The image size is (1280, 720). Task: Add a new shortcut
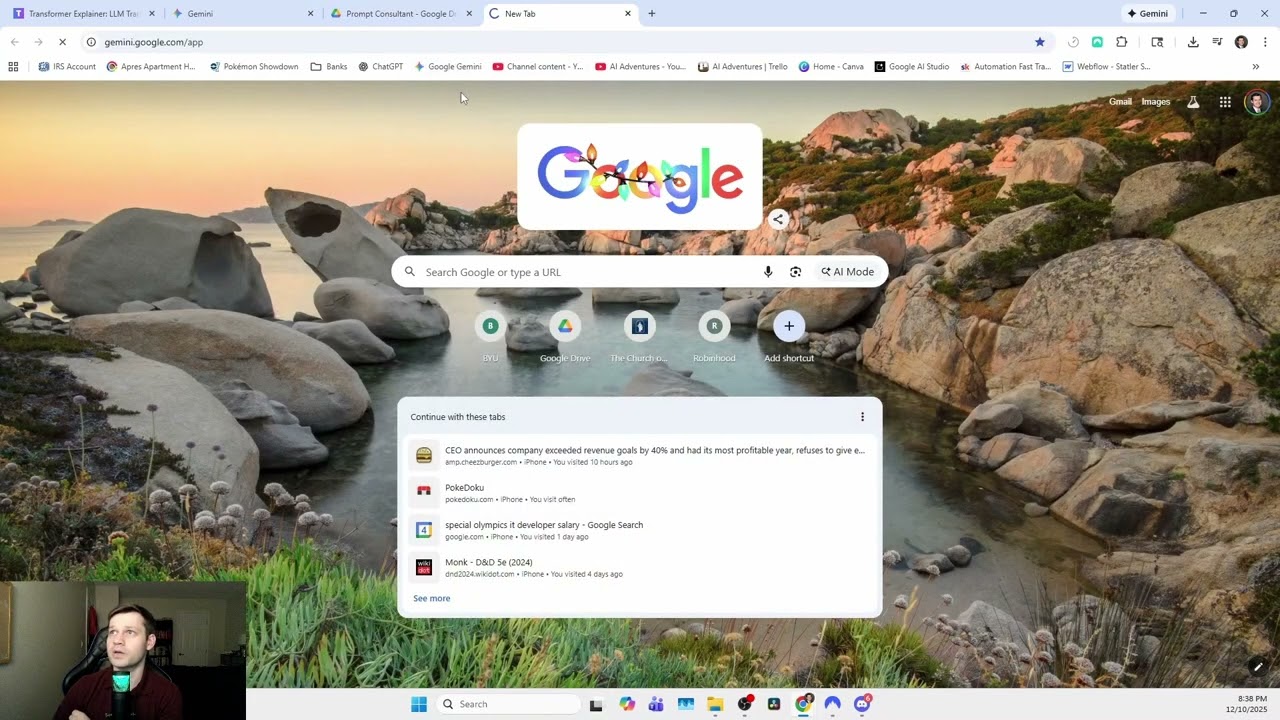789,337
